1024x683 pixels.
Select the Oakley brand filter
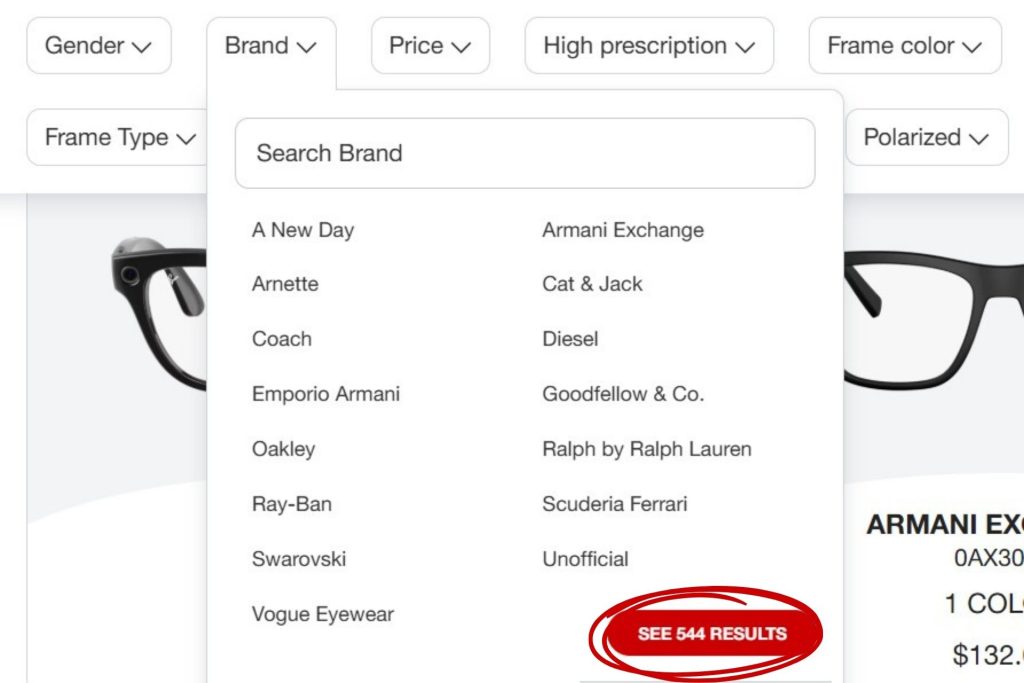point(283,448)
